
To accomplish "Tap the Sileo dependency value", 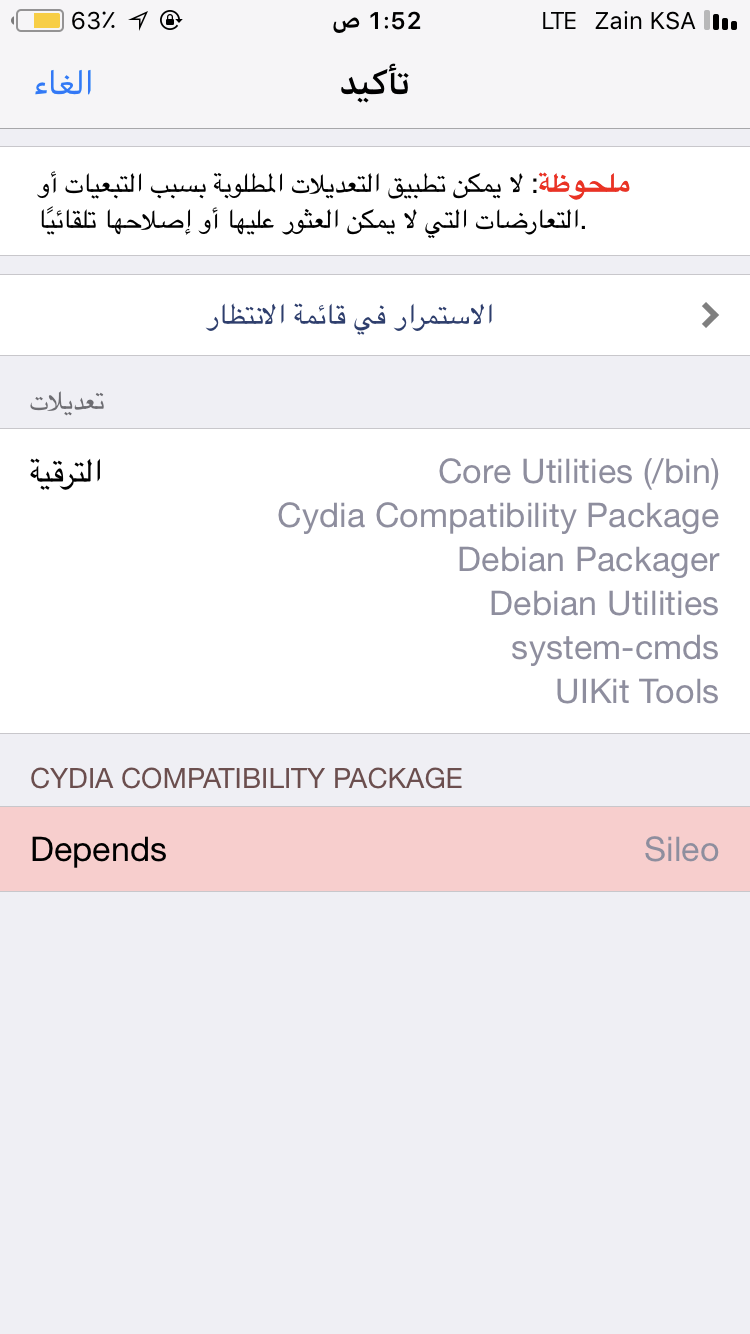I will (x=681, y=850).
